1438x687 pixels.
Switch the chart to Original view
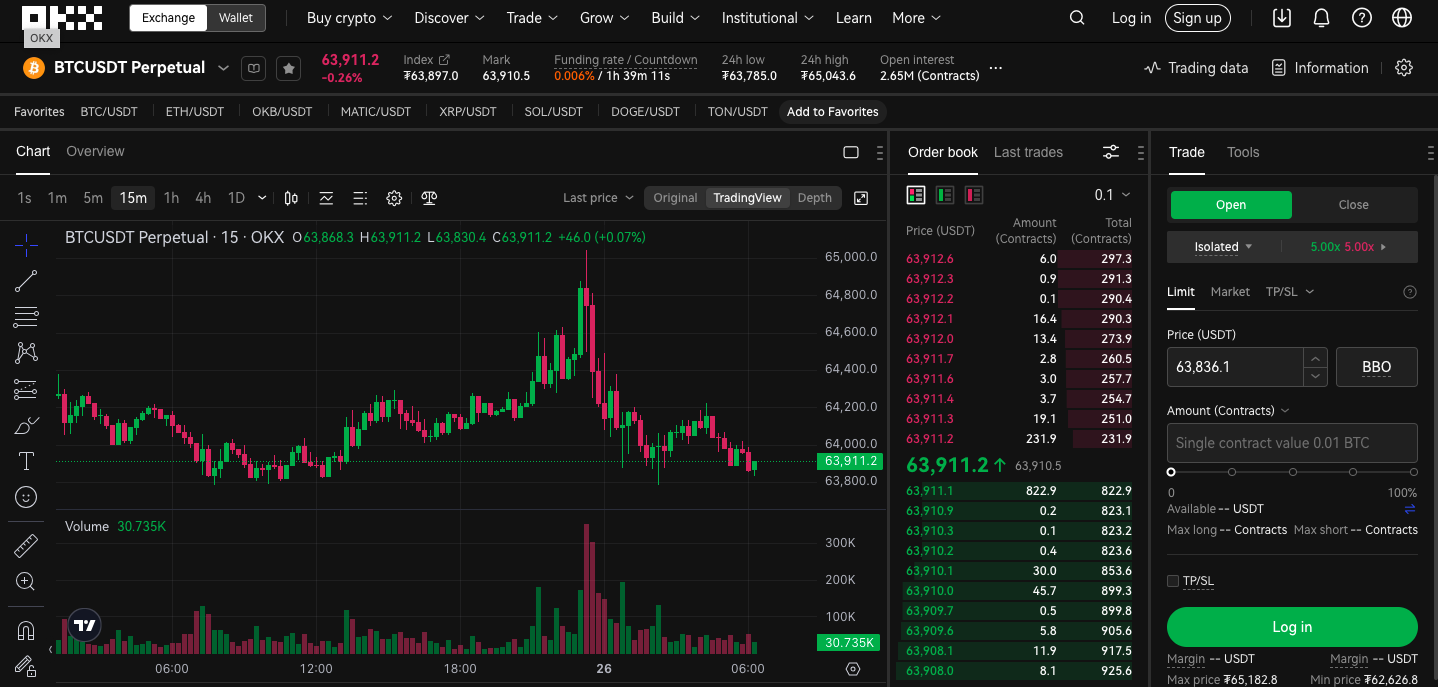[x=675, y=198]
